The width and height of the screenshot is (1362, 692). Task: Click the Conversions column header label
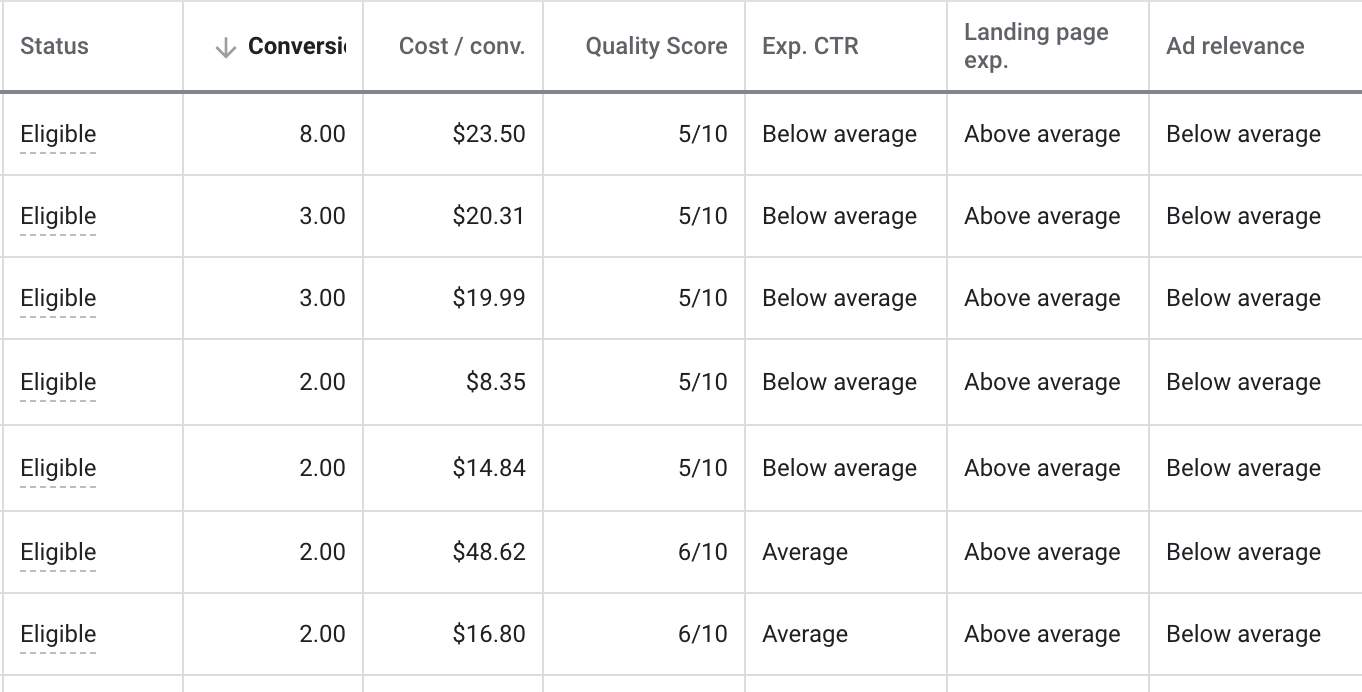click(296, 46)
